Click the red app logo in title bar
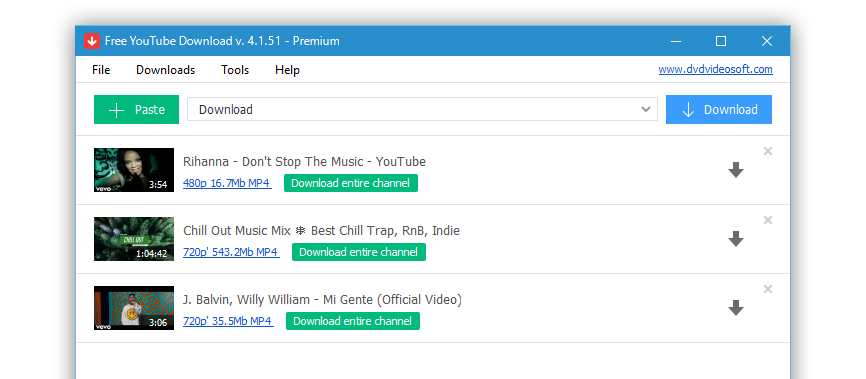Image resolution: width=866 pixels, height=379 pixels. 92,41
